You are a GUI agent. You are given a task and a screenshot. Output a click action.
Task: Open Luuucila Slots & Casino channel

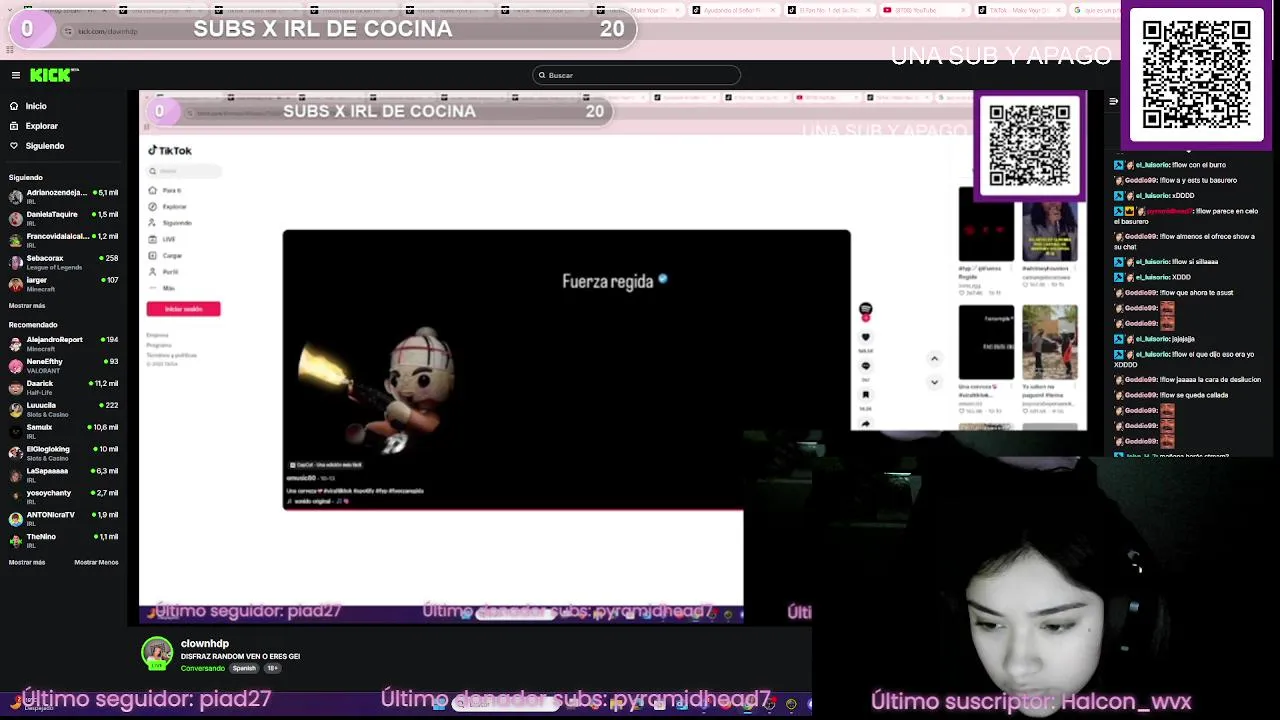tap(63, 409)
